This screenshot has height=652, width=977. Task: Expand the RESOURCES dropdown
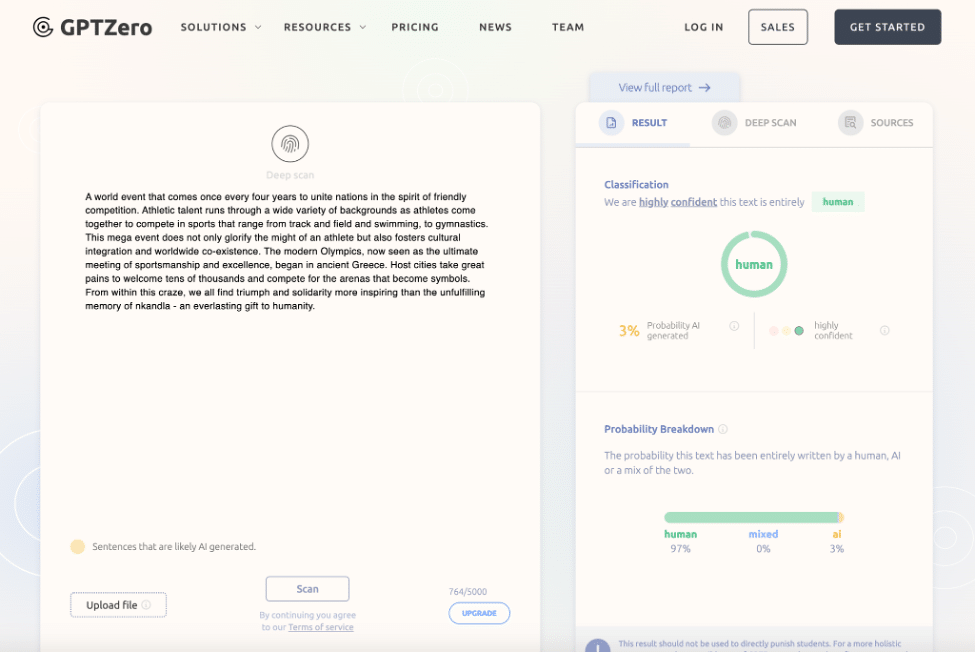pos(318,27)
